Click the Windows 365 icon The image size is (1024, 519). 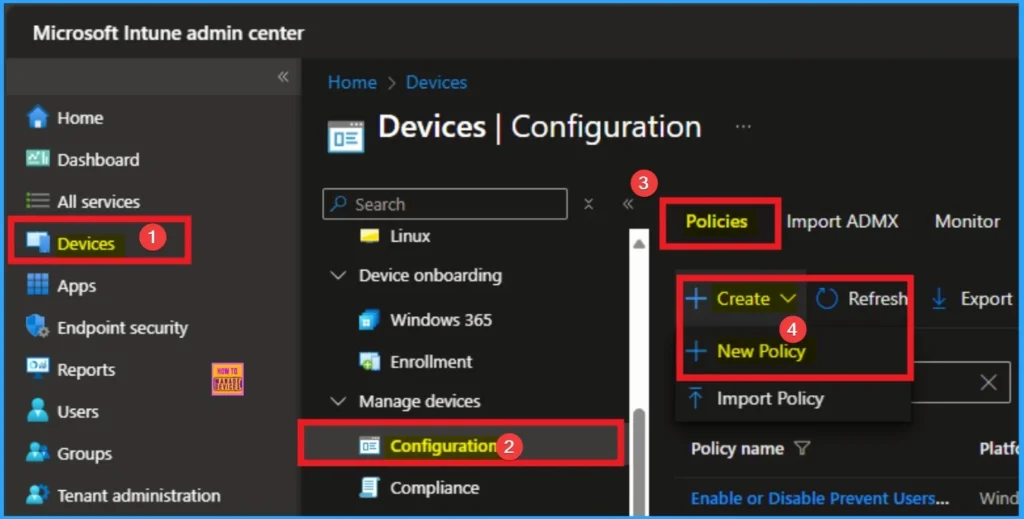[369, 320]
